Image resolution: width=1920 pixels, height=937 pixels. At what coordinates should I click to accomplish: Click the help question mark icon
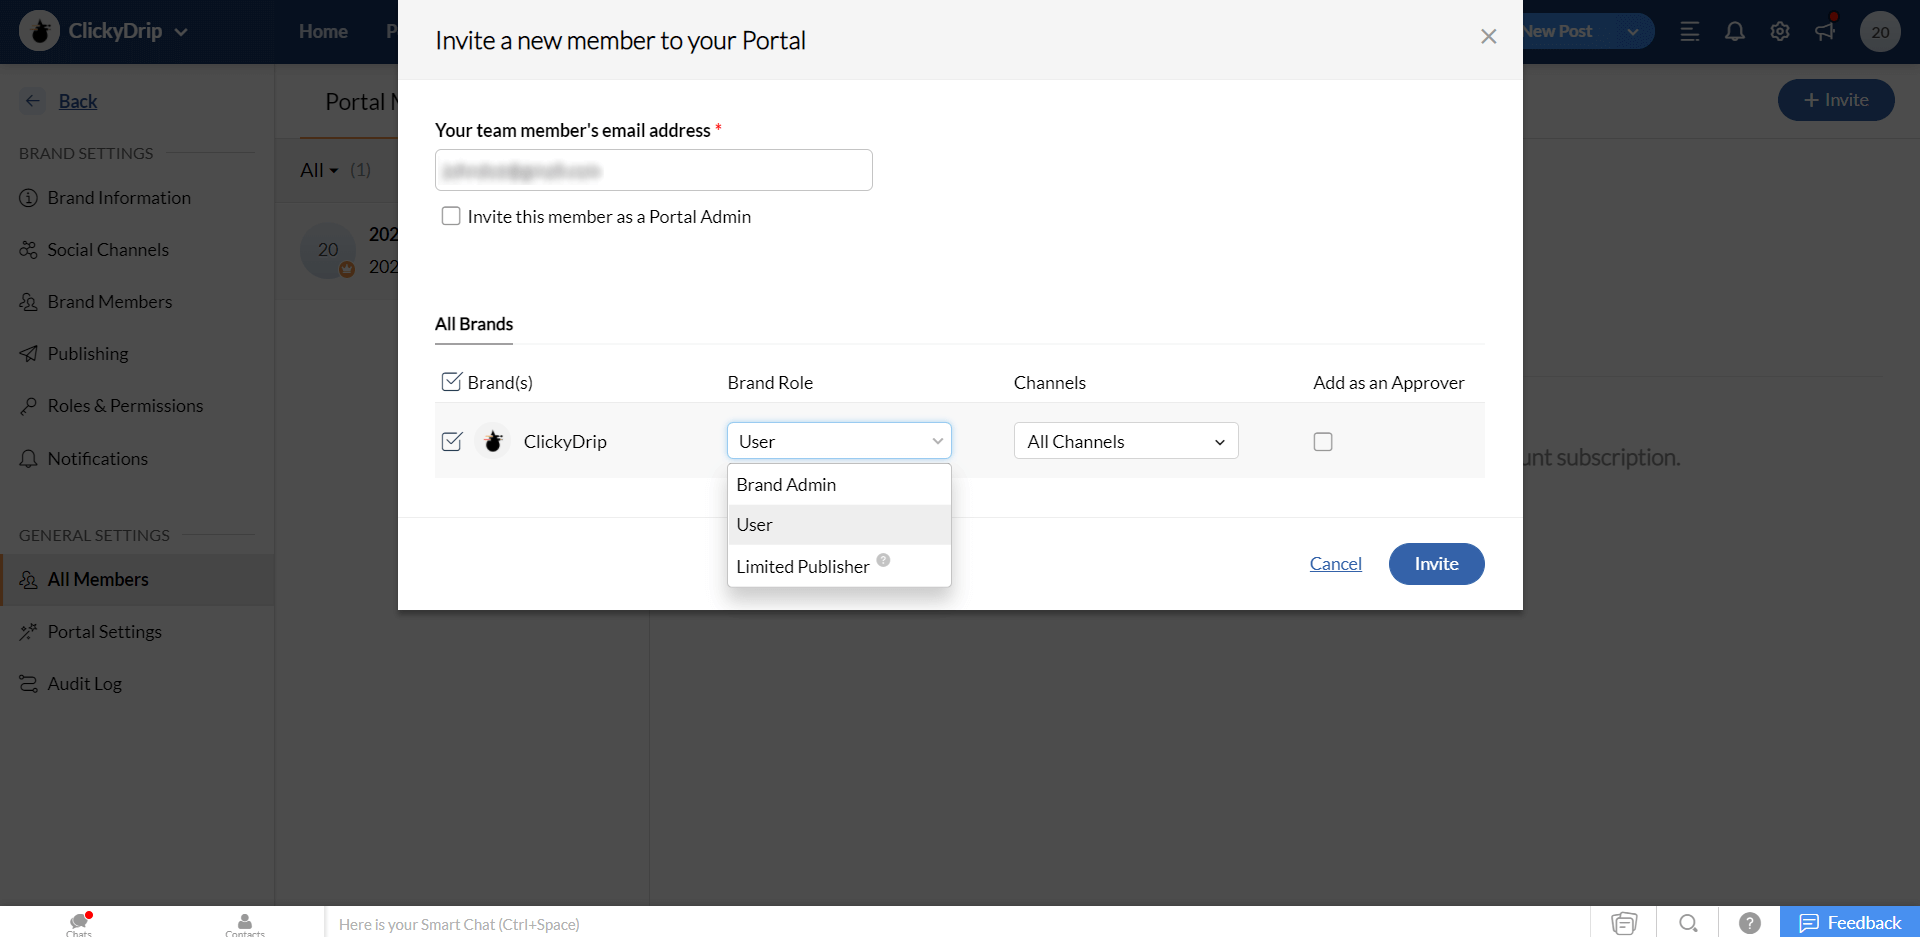point(1749,923)
